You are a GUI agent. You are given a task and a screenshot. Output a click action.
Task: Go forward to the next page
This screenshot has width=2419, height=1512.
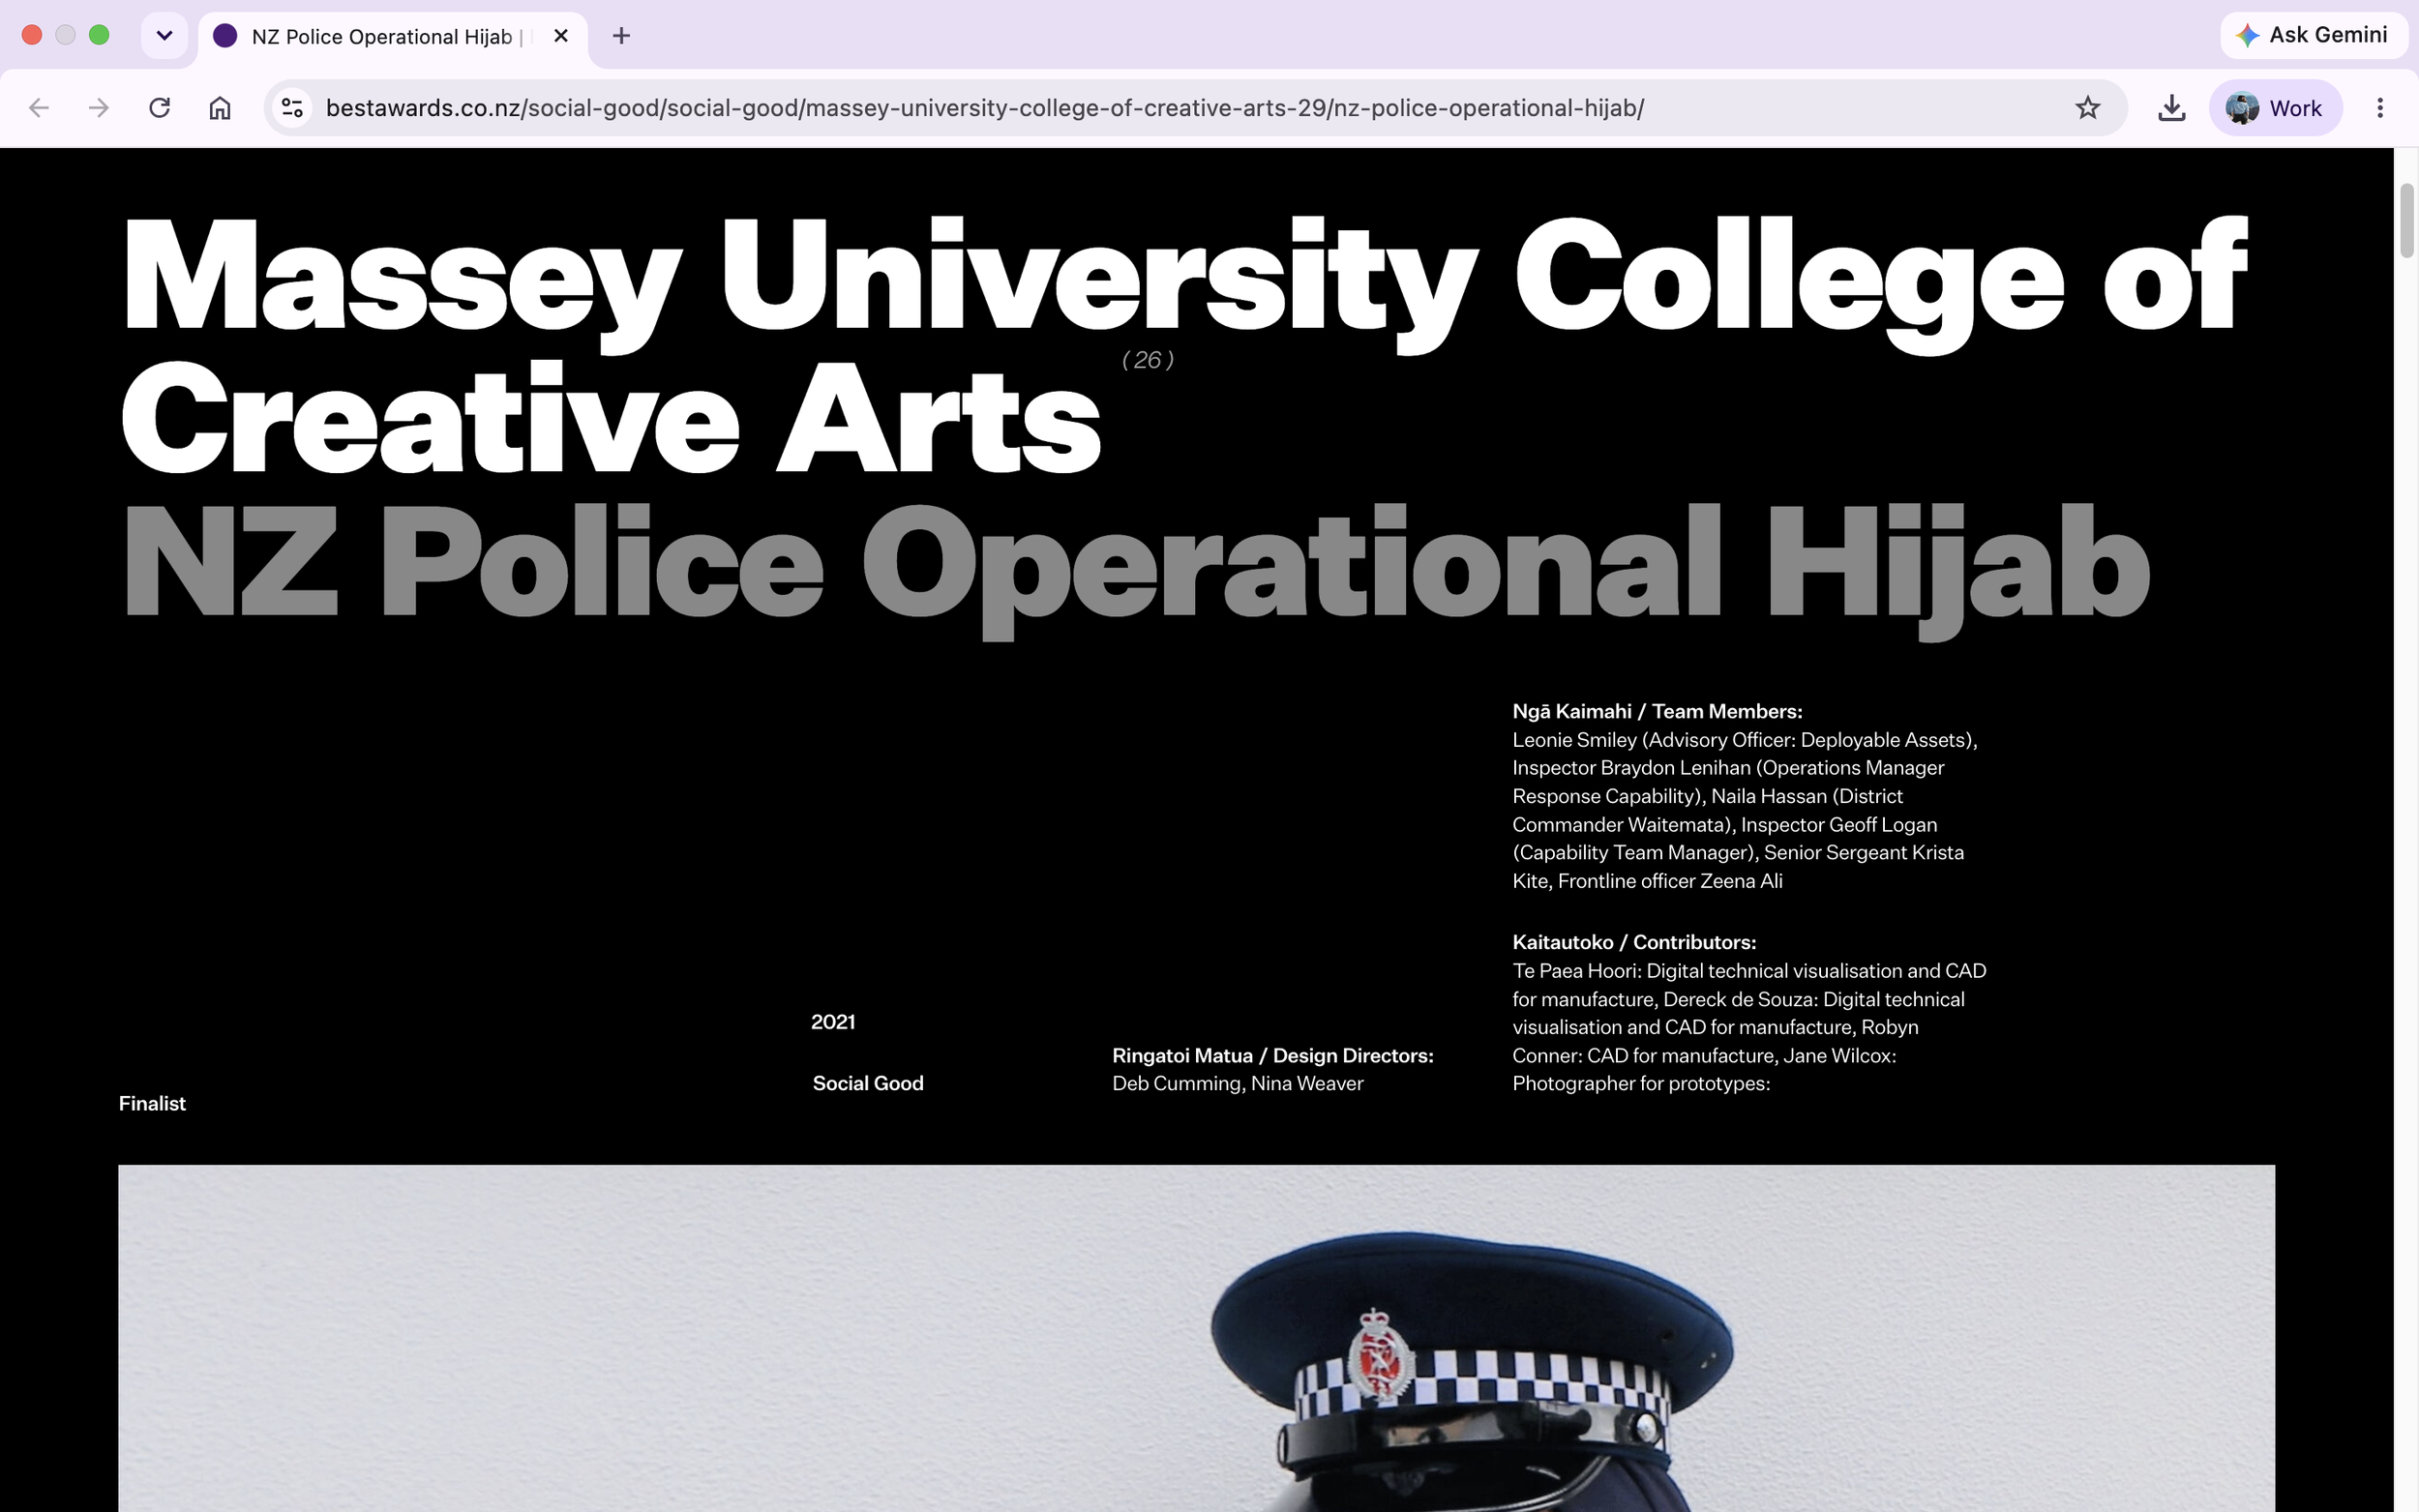(x=98, y=108)
